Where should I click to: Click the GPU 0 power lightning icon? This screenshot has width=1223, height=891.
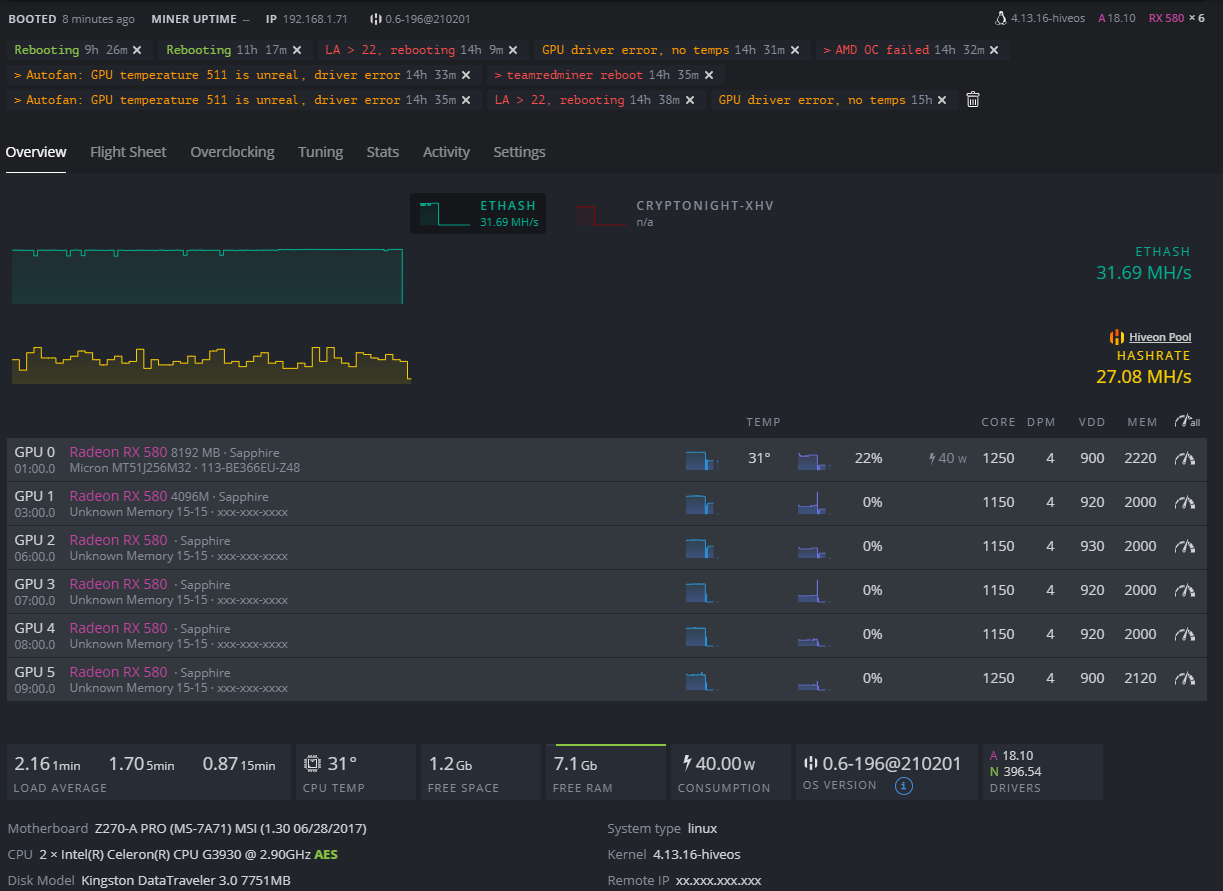[933, 459]
